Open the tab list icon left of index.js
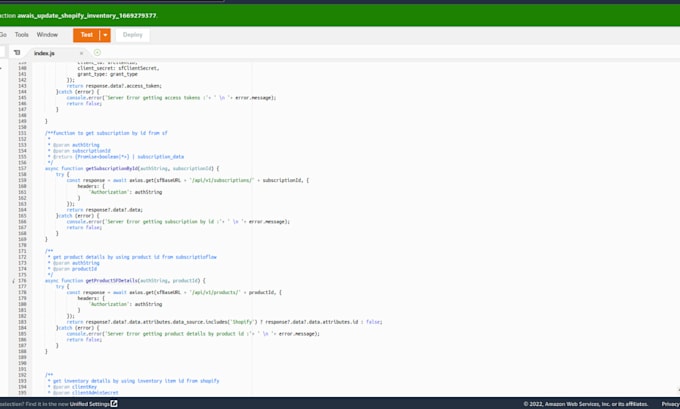 (x=17, y=52)
